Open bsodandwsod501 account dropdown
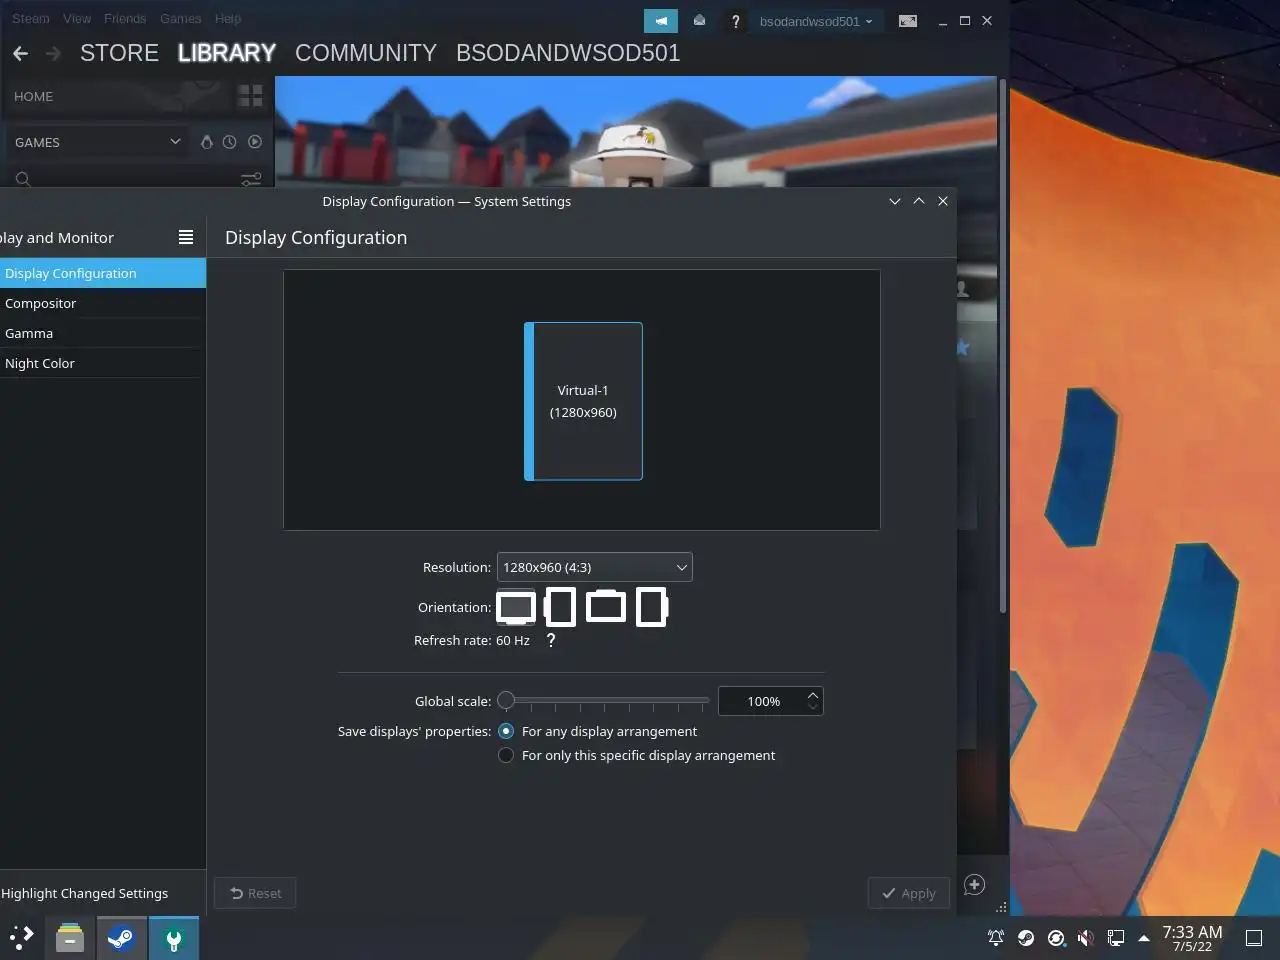Screen dimensions: 1280x960 [x=816, y=21]
